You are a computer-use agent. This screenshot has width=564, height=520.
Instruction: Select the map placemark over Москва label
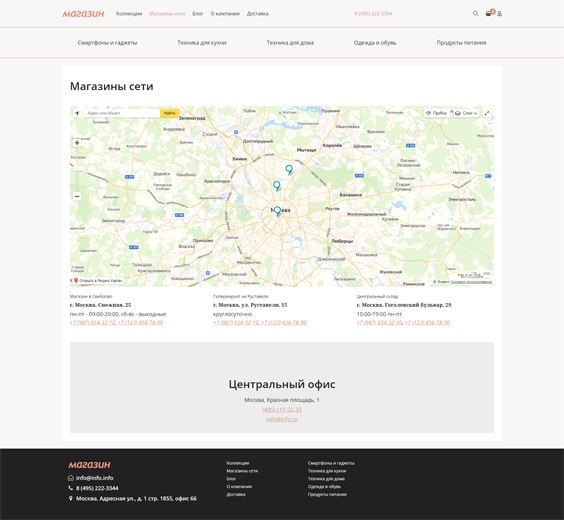(277, 211)
